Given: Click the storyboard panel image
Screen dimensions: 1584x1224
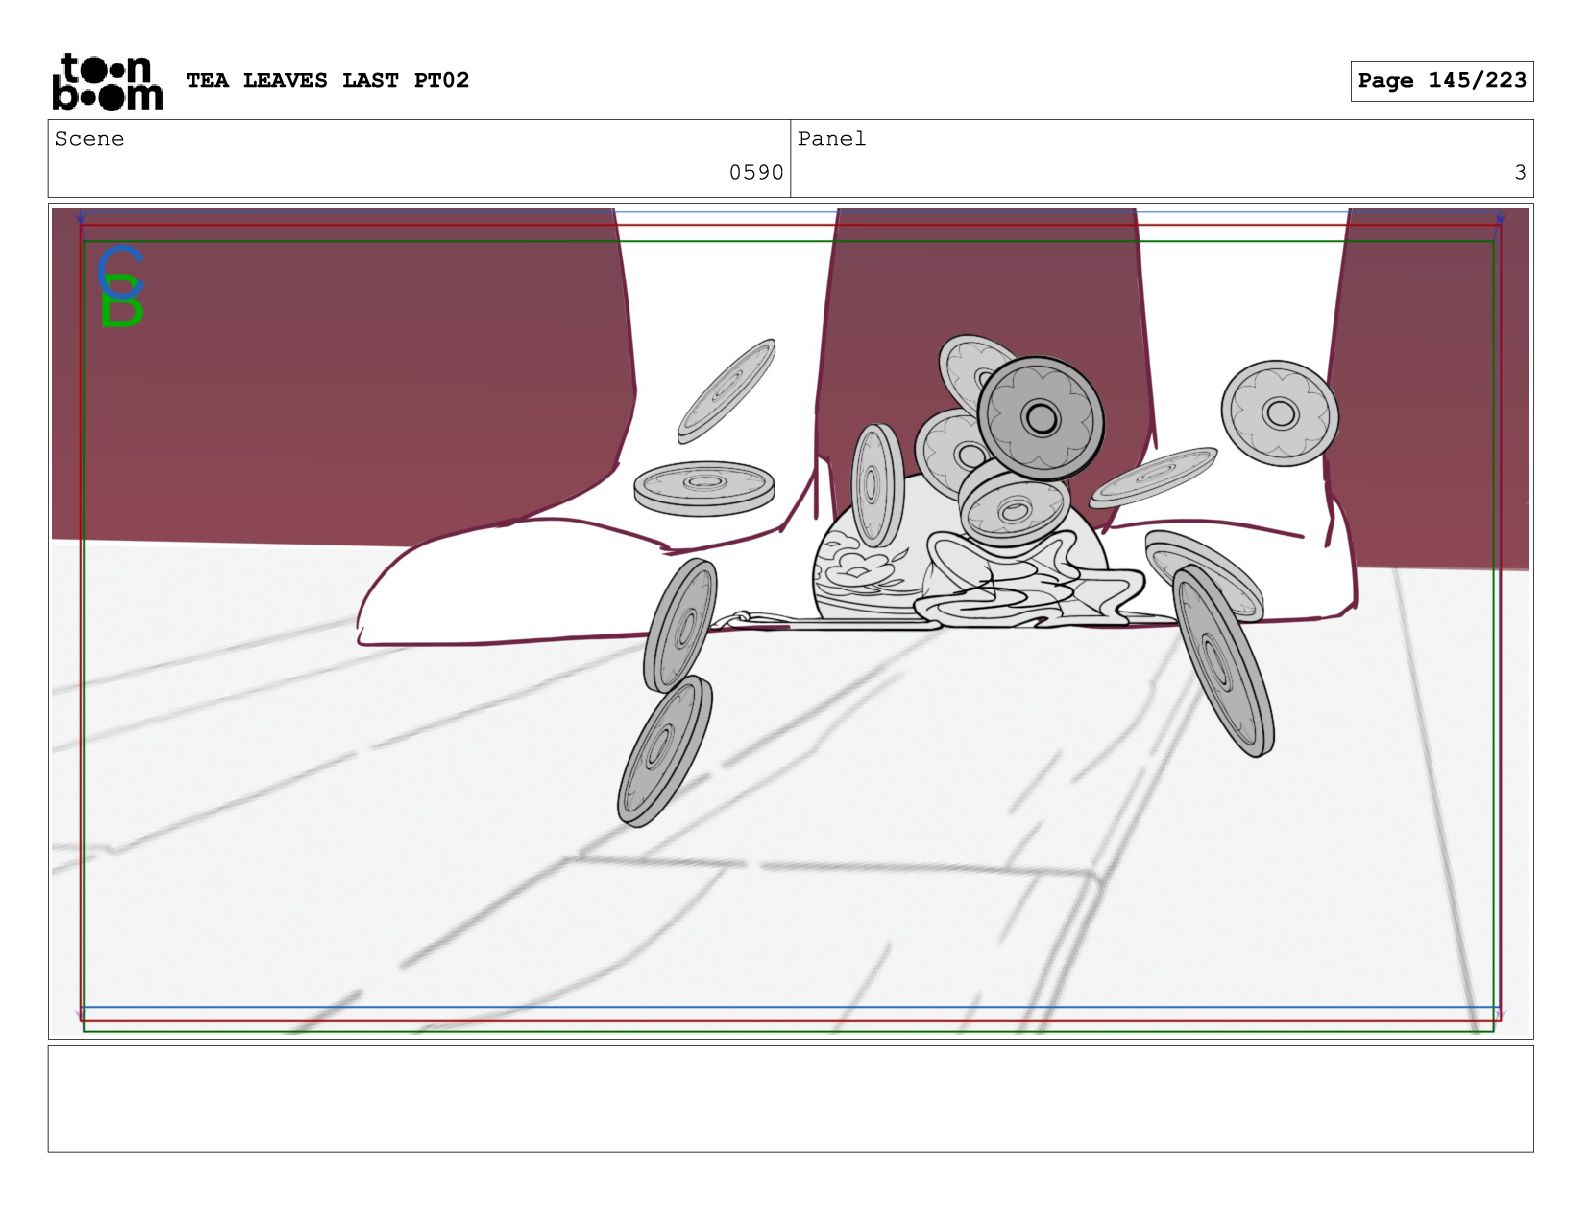Looking at the screenshot, I should (790, 621).
